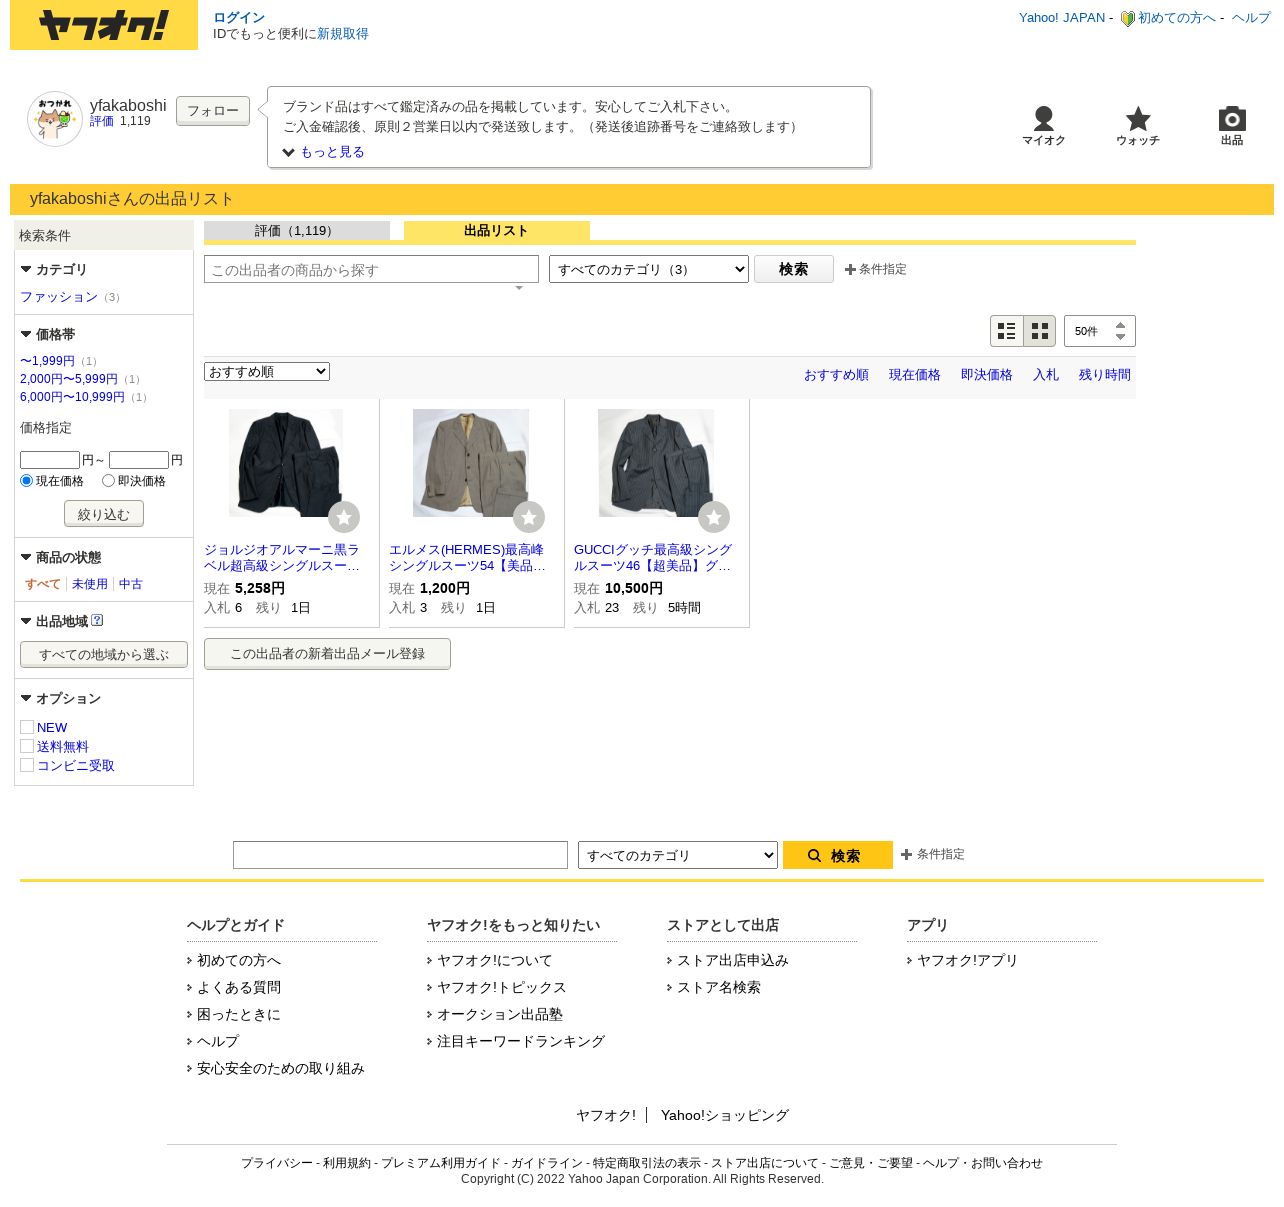Open Armani black suit thumbnail

point(286,463)
